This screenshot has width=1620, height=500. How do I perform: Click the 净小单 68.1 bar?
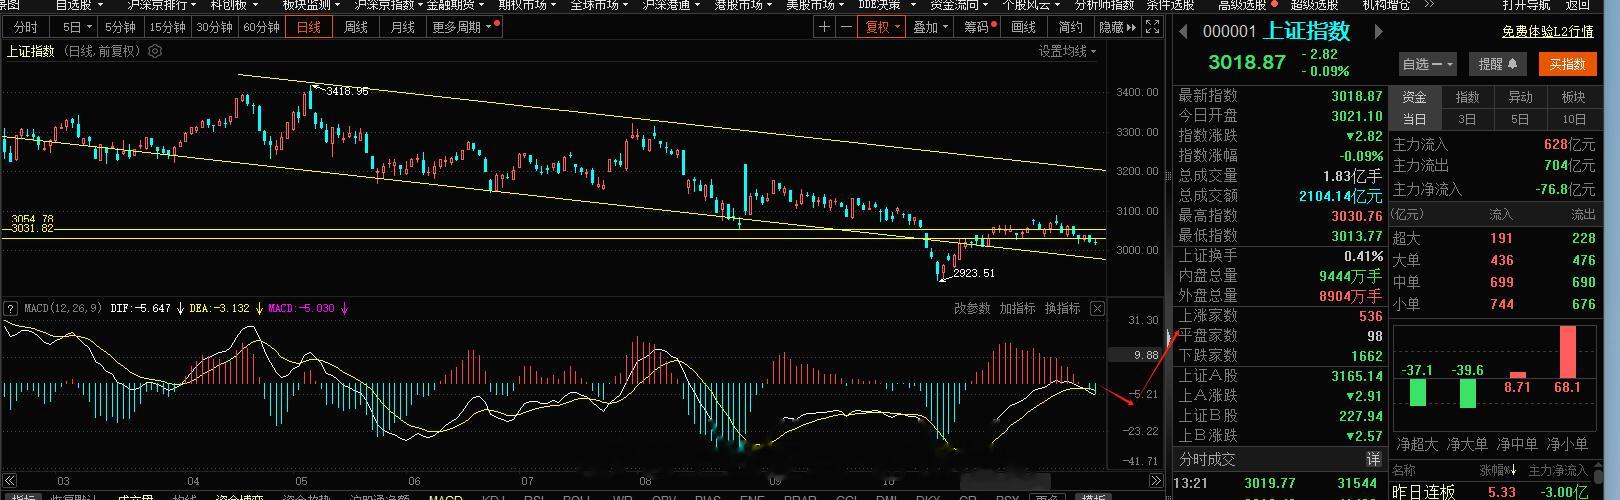1567,351
